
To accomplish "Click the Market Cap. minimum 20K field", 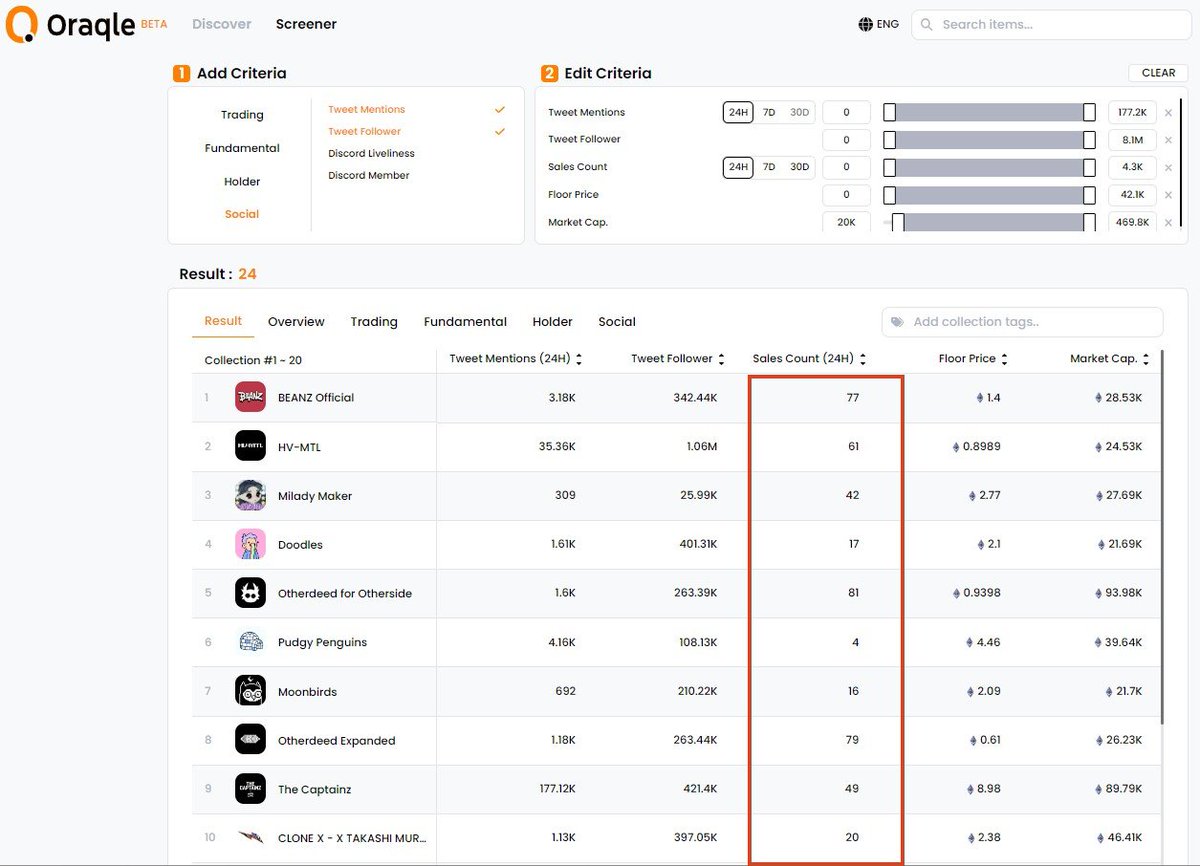I will click(x=846, y=222).
